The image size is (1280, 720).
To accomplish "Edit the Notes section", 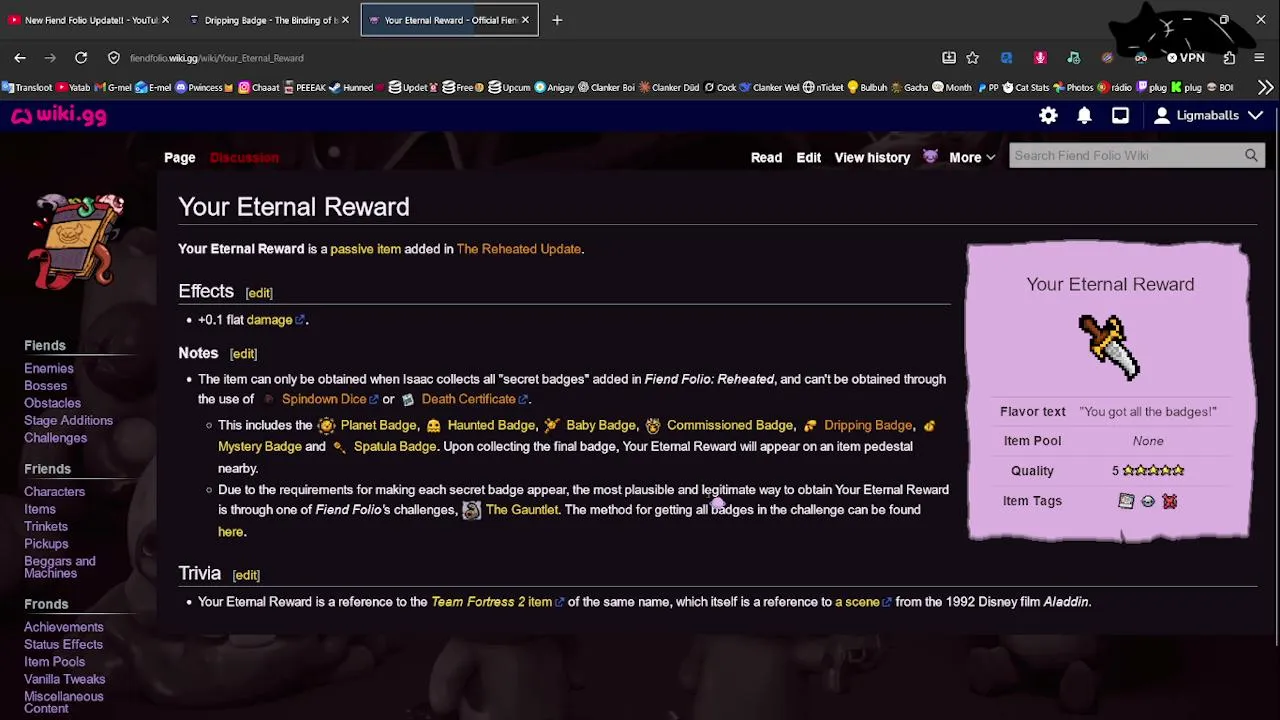I will [x=243, y=354].
